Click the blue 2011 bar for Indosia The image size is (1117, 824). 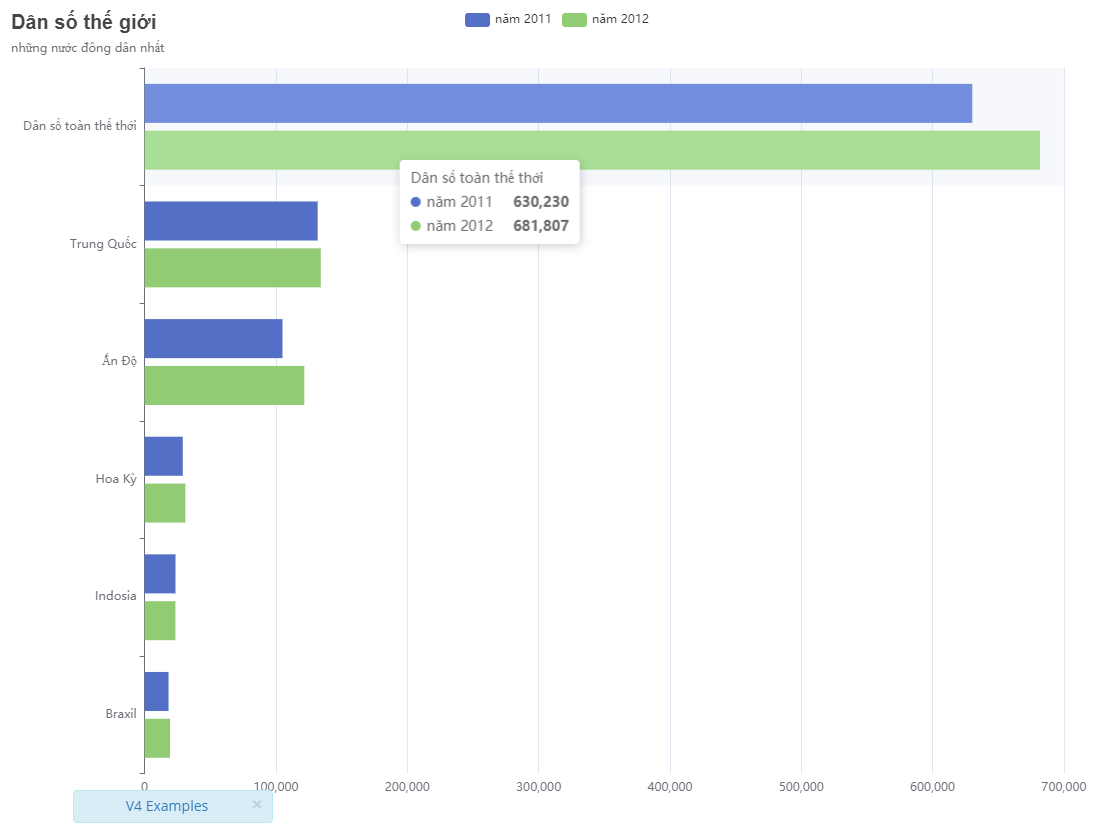click(x=160, y=573)
